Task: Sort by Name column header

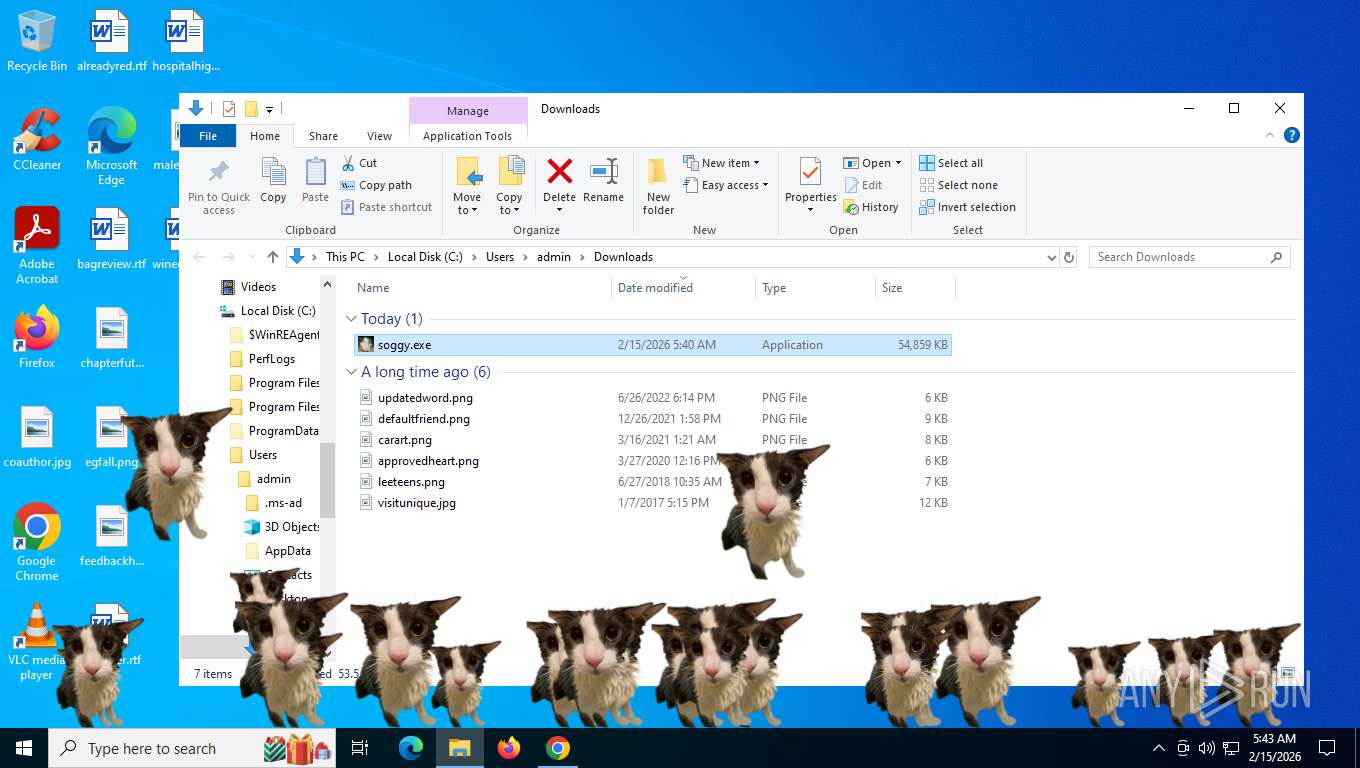Action: pyautogui.click(x=481, y=288)
